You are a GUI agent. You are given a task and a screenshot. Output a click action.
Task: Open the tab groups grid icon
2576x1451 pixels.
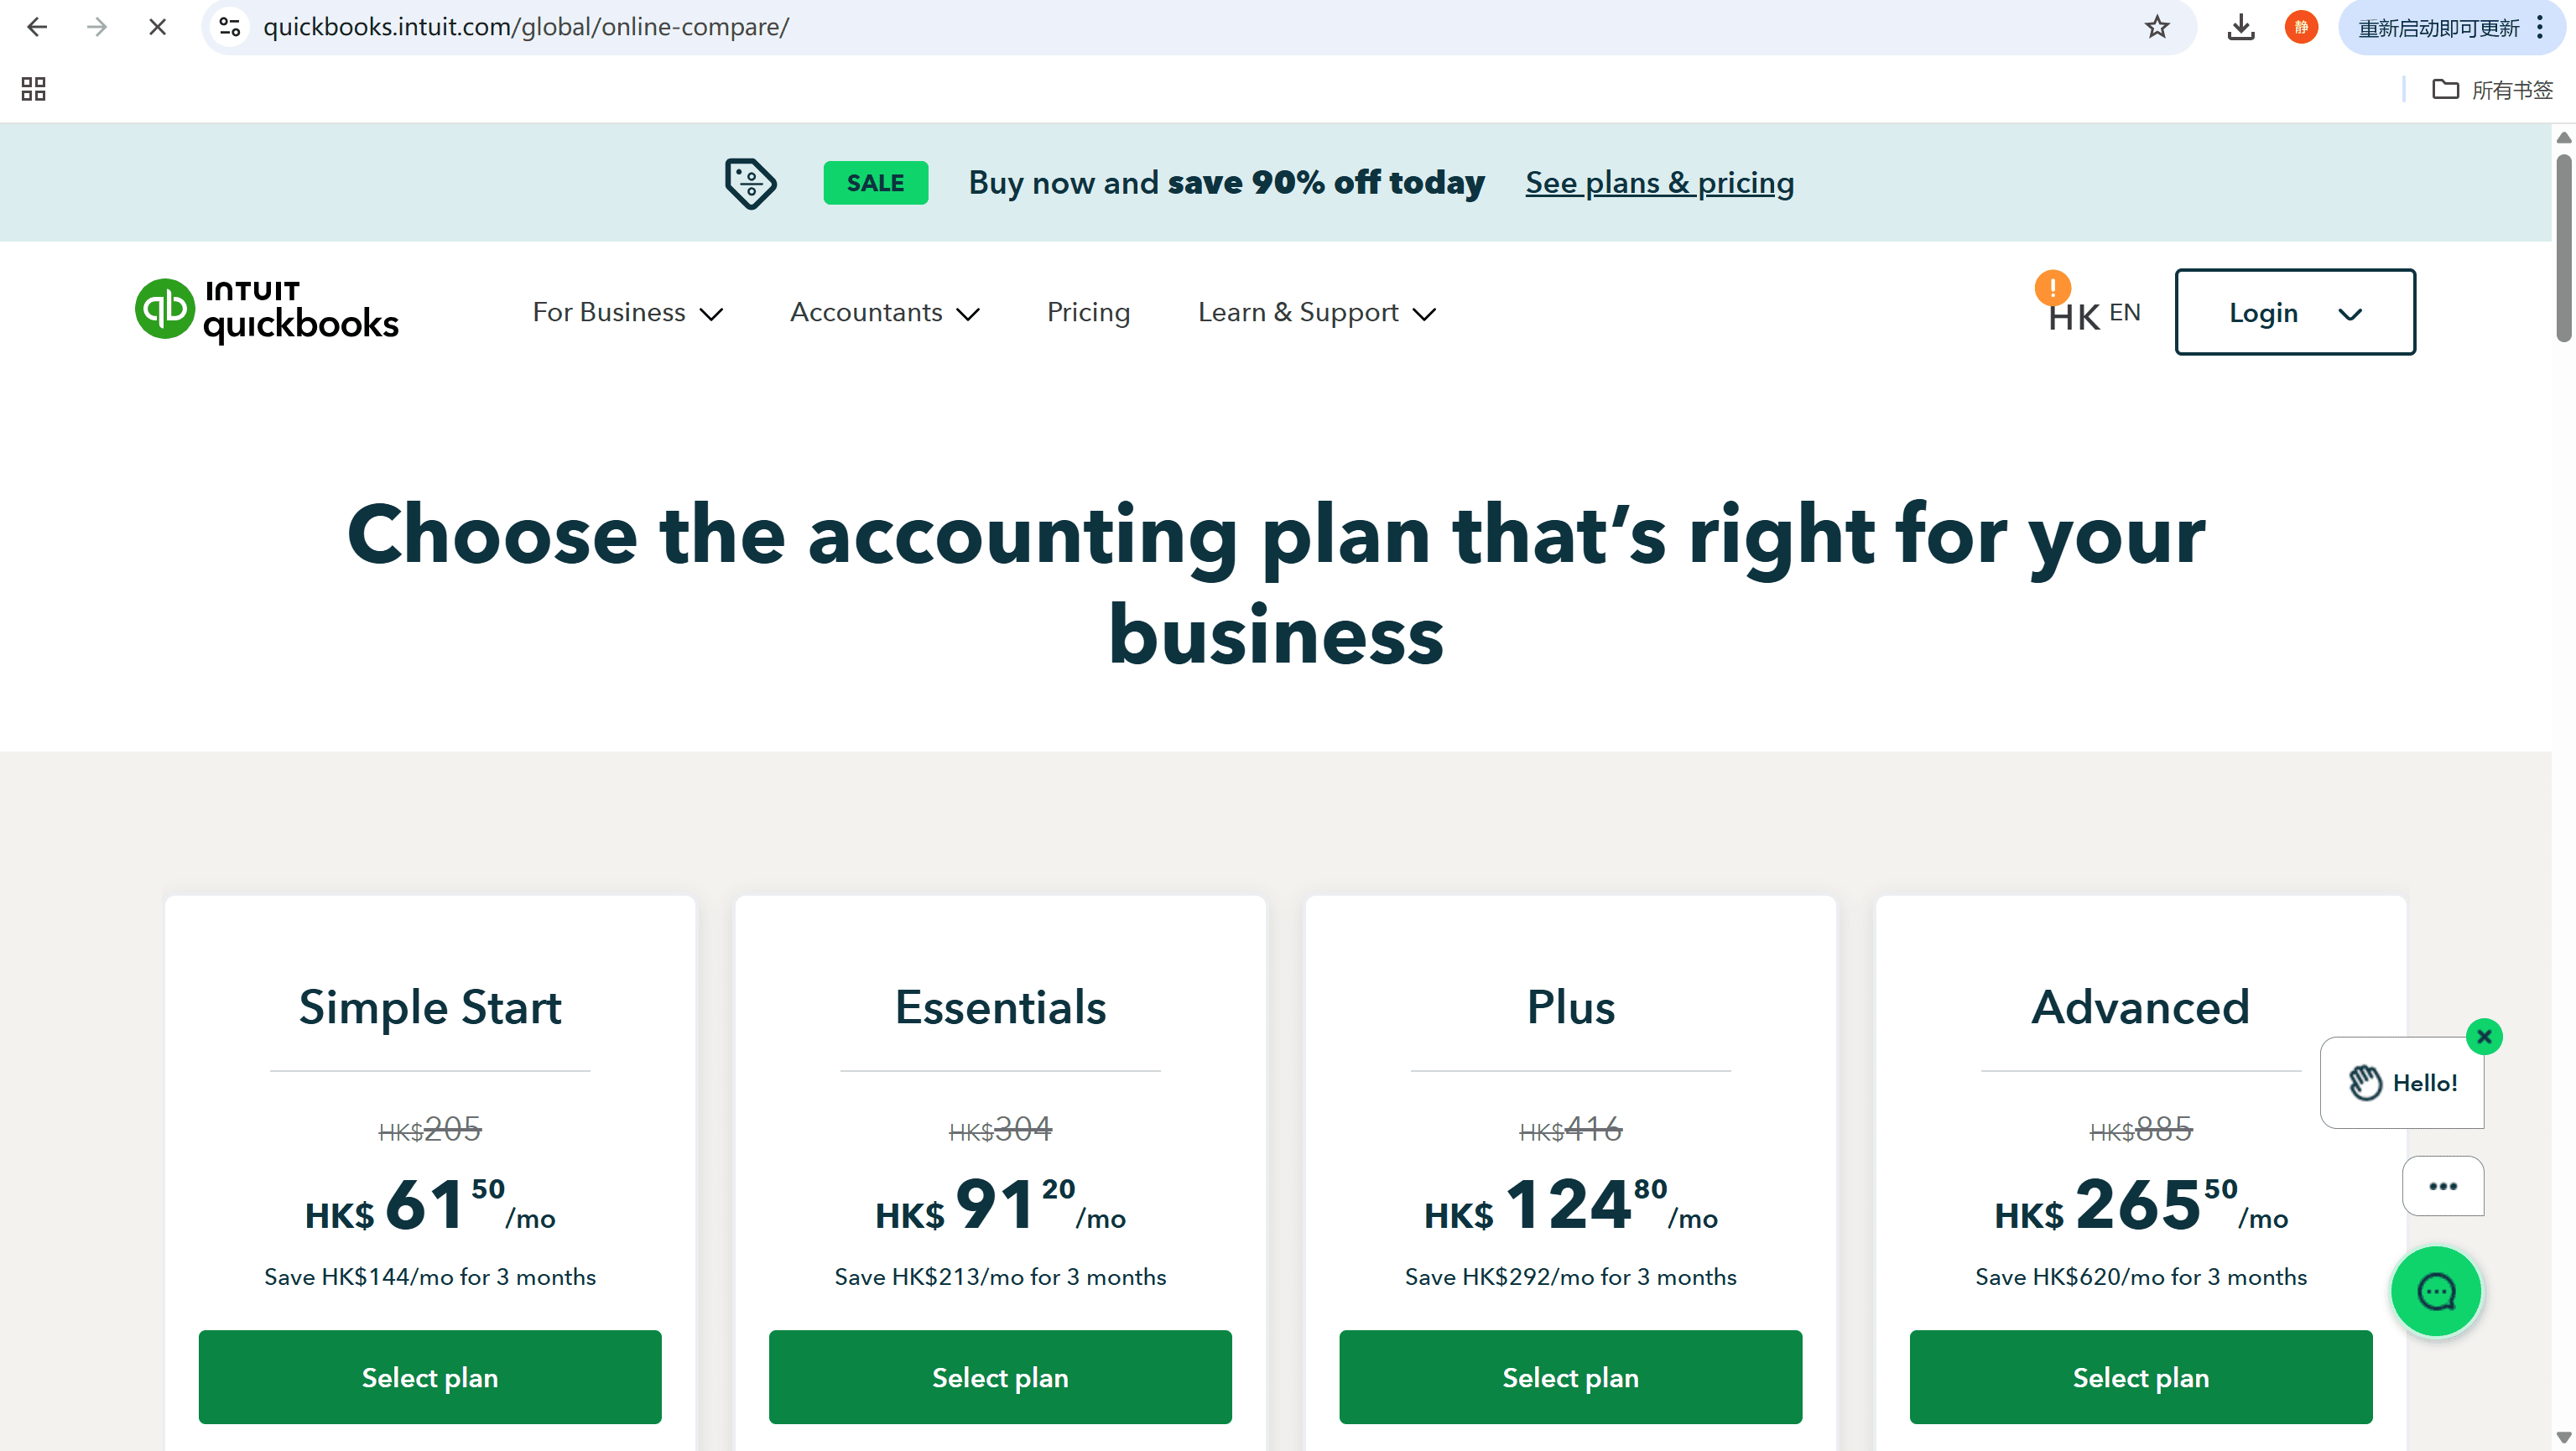tap(32, 89)
